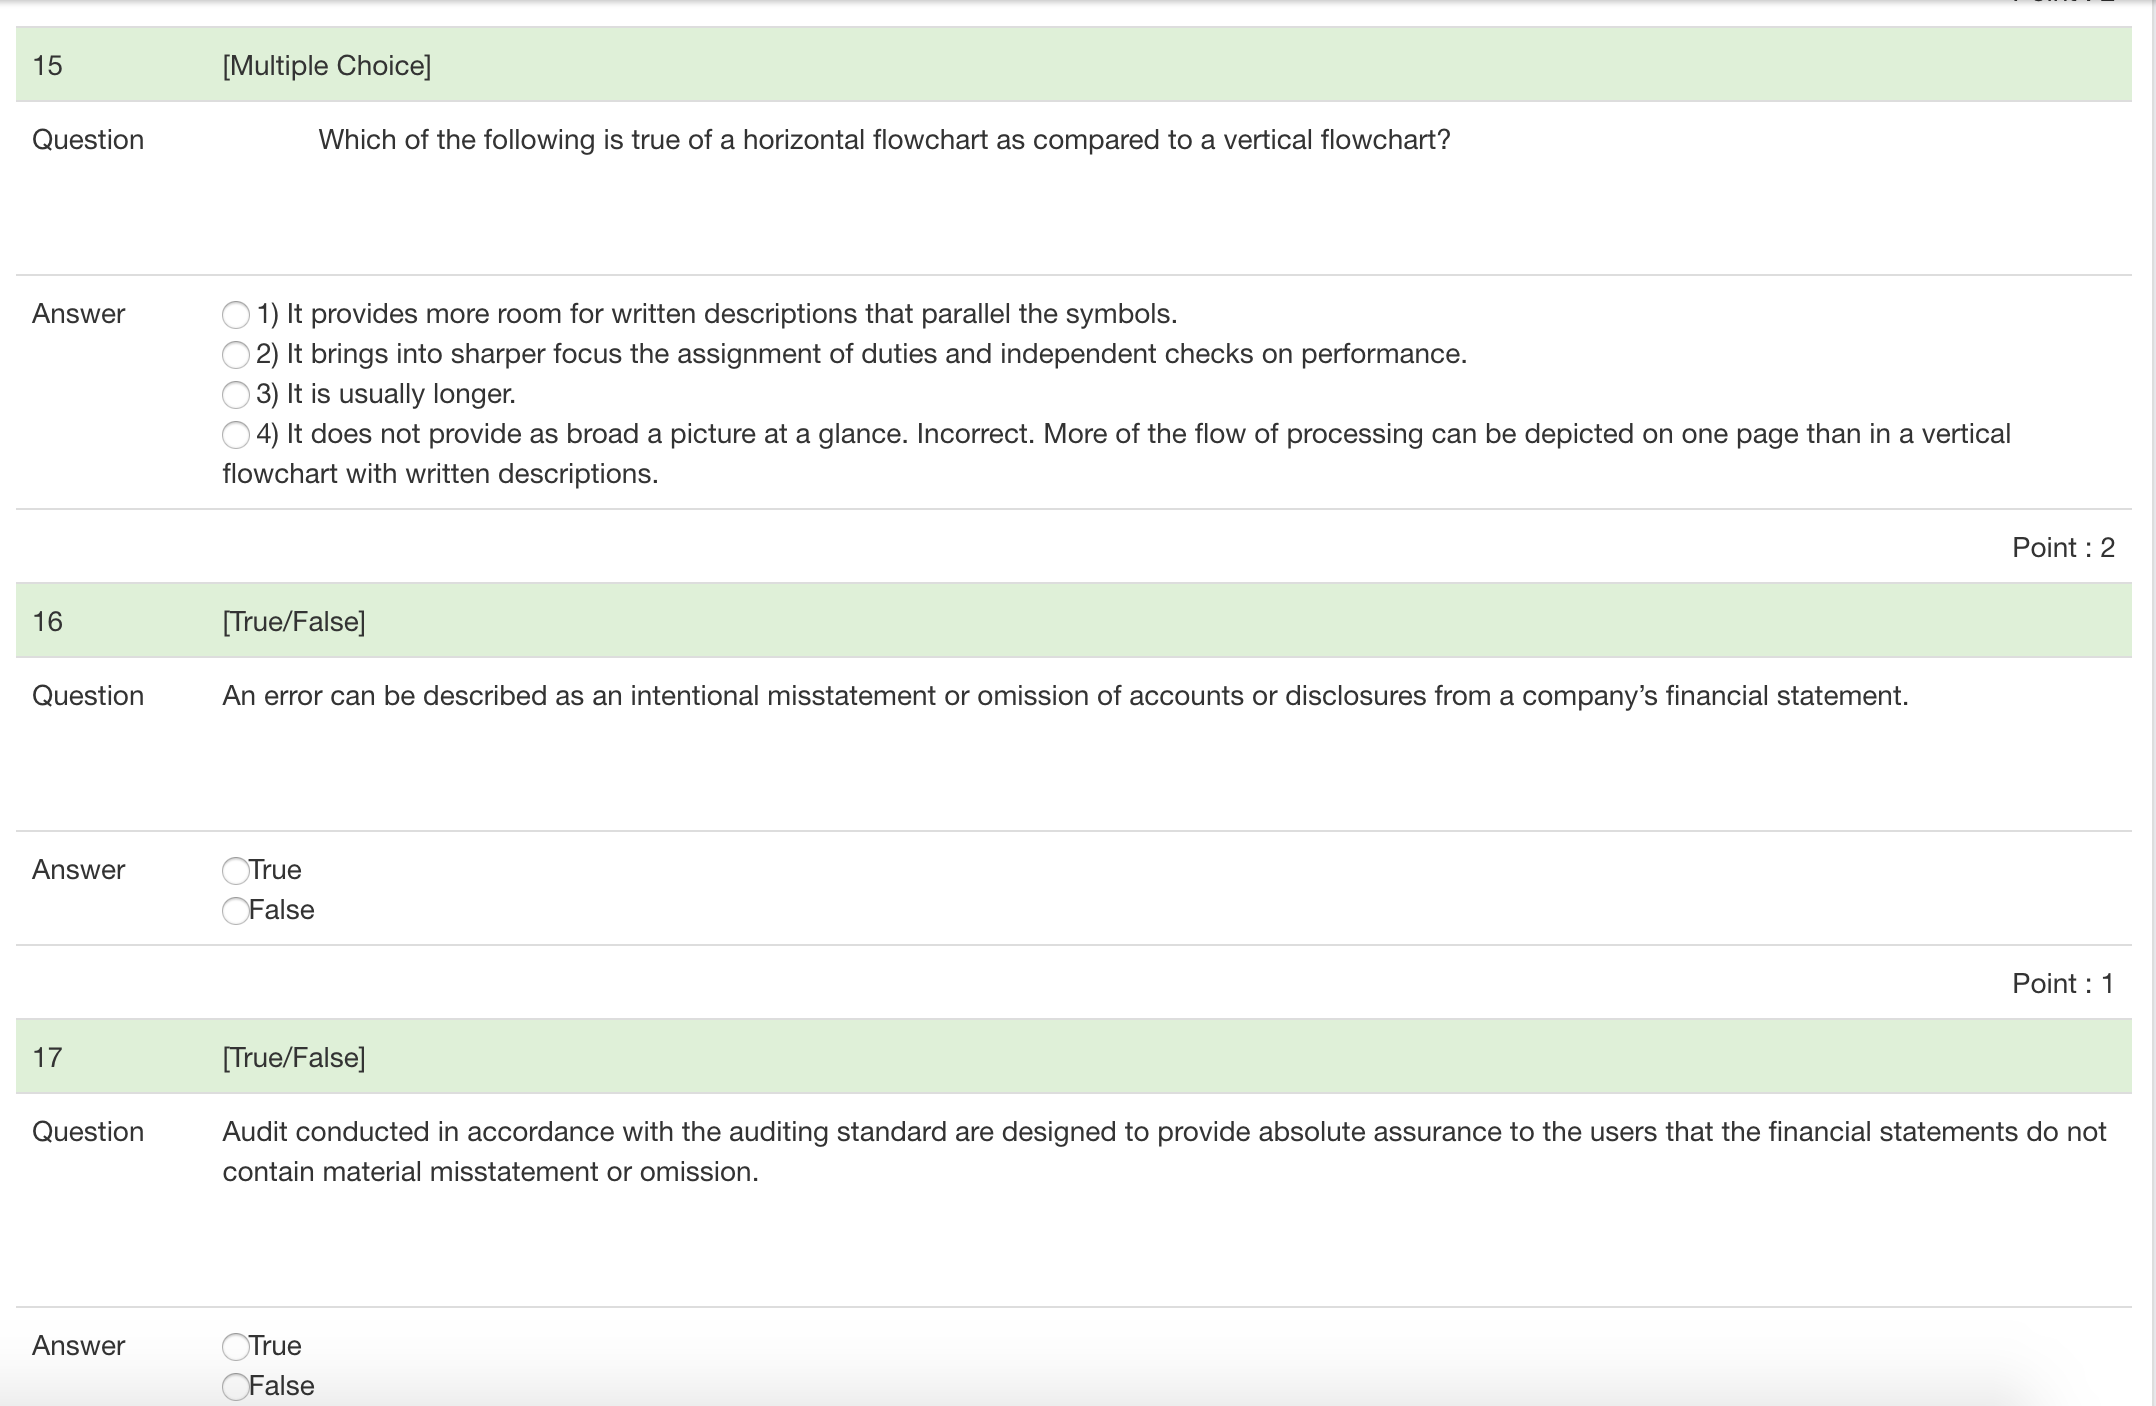
Task: Click the '[True/False]' label on question 16
Action: [294, 620]
